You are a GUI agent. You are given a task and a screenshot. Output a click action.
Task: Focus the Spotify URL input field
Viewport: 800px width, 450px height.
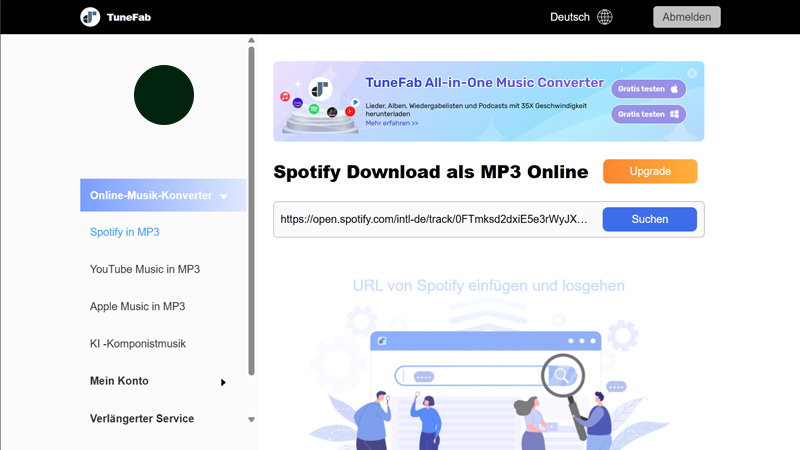pos(436,219)
